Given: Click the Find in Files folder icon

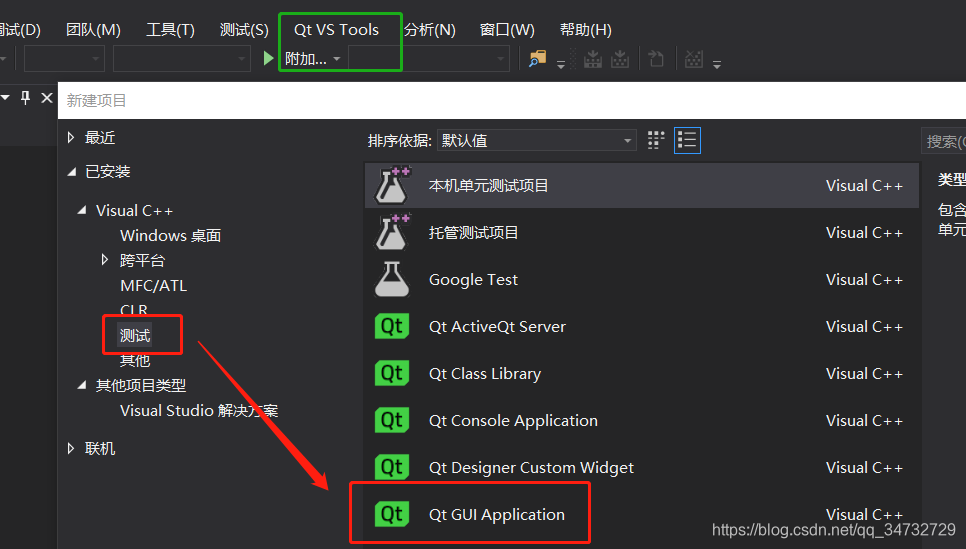Looking at the screenshot, I should (x=537, y=59).
